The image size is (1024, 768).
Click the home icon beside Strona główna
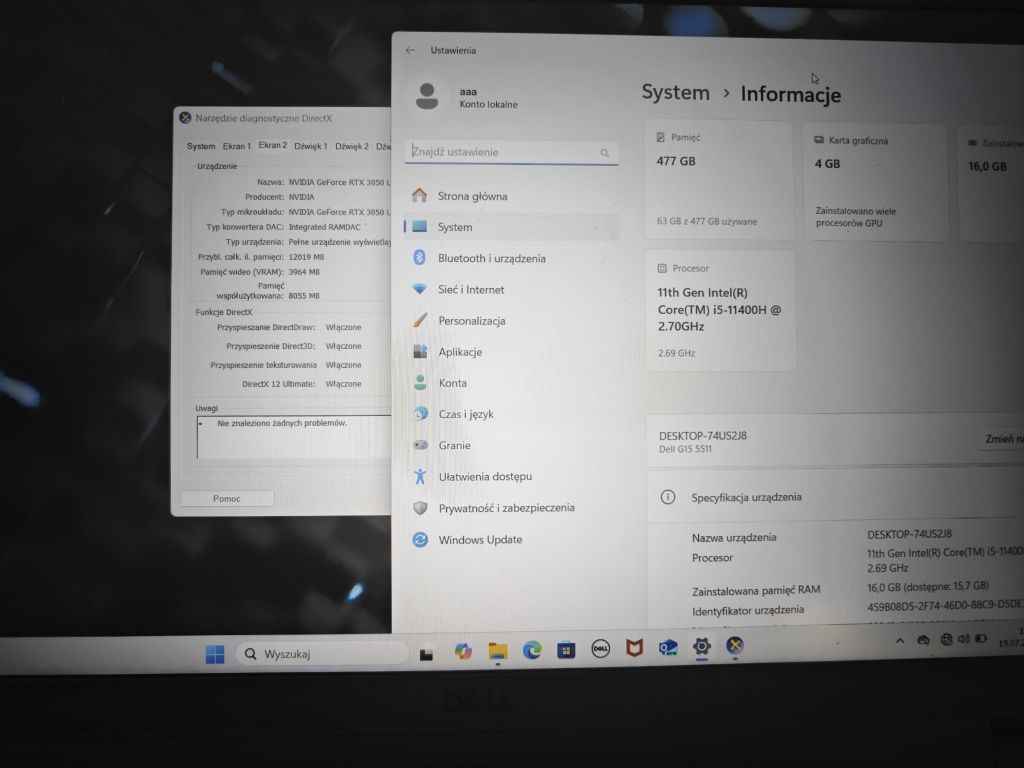(419, 195)
